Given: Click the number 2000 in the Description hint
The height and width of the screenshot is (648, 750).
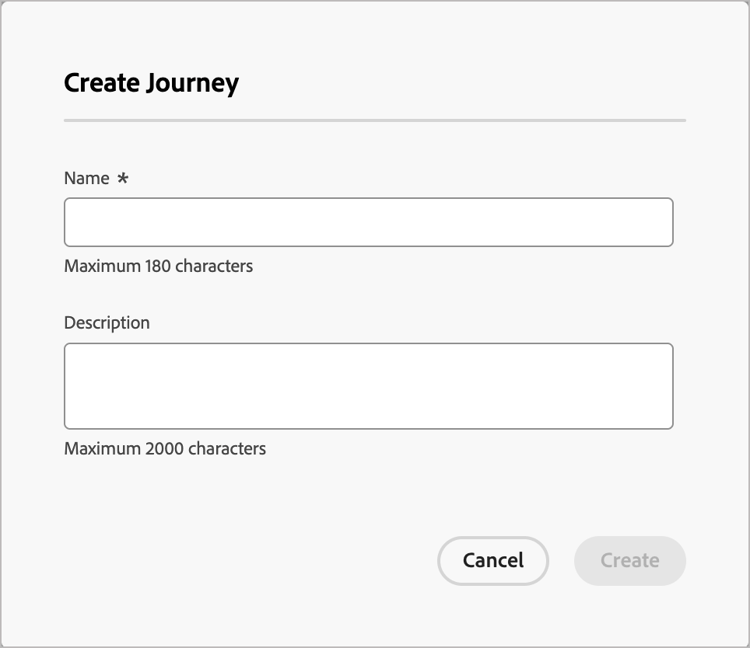Looking at the screenshot, I should [x=165, y=449].
